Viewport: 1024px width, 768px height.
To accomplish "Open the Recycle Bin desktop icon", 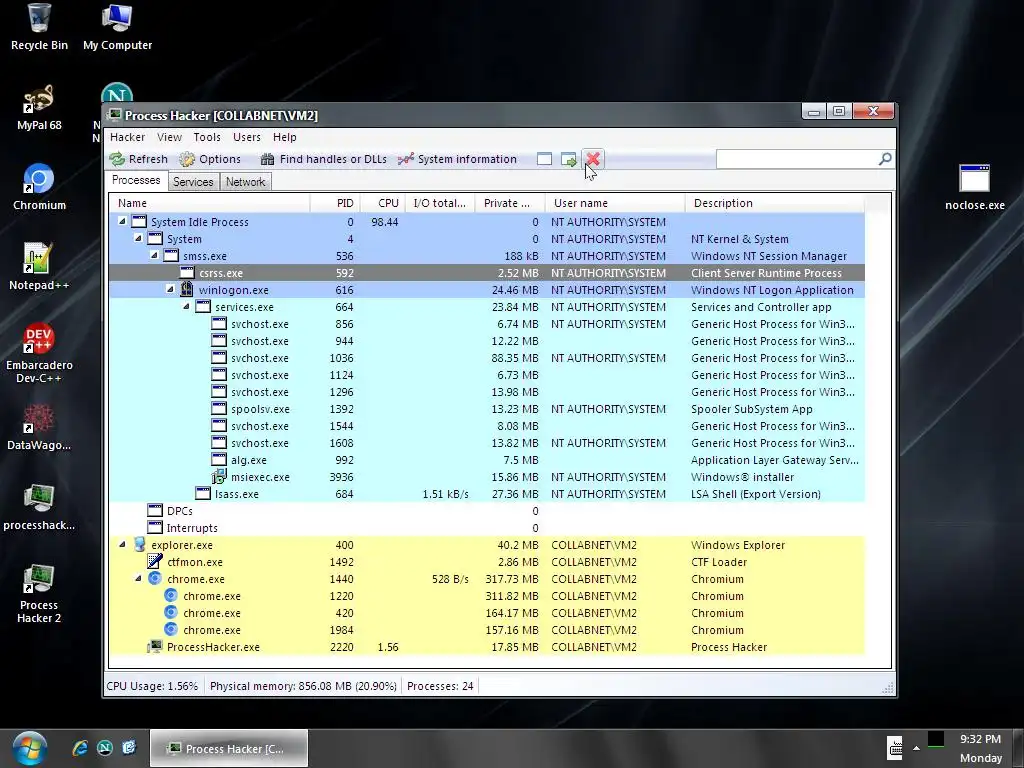I will pos(39,27).
